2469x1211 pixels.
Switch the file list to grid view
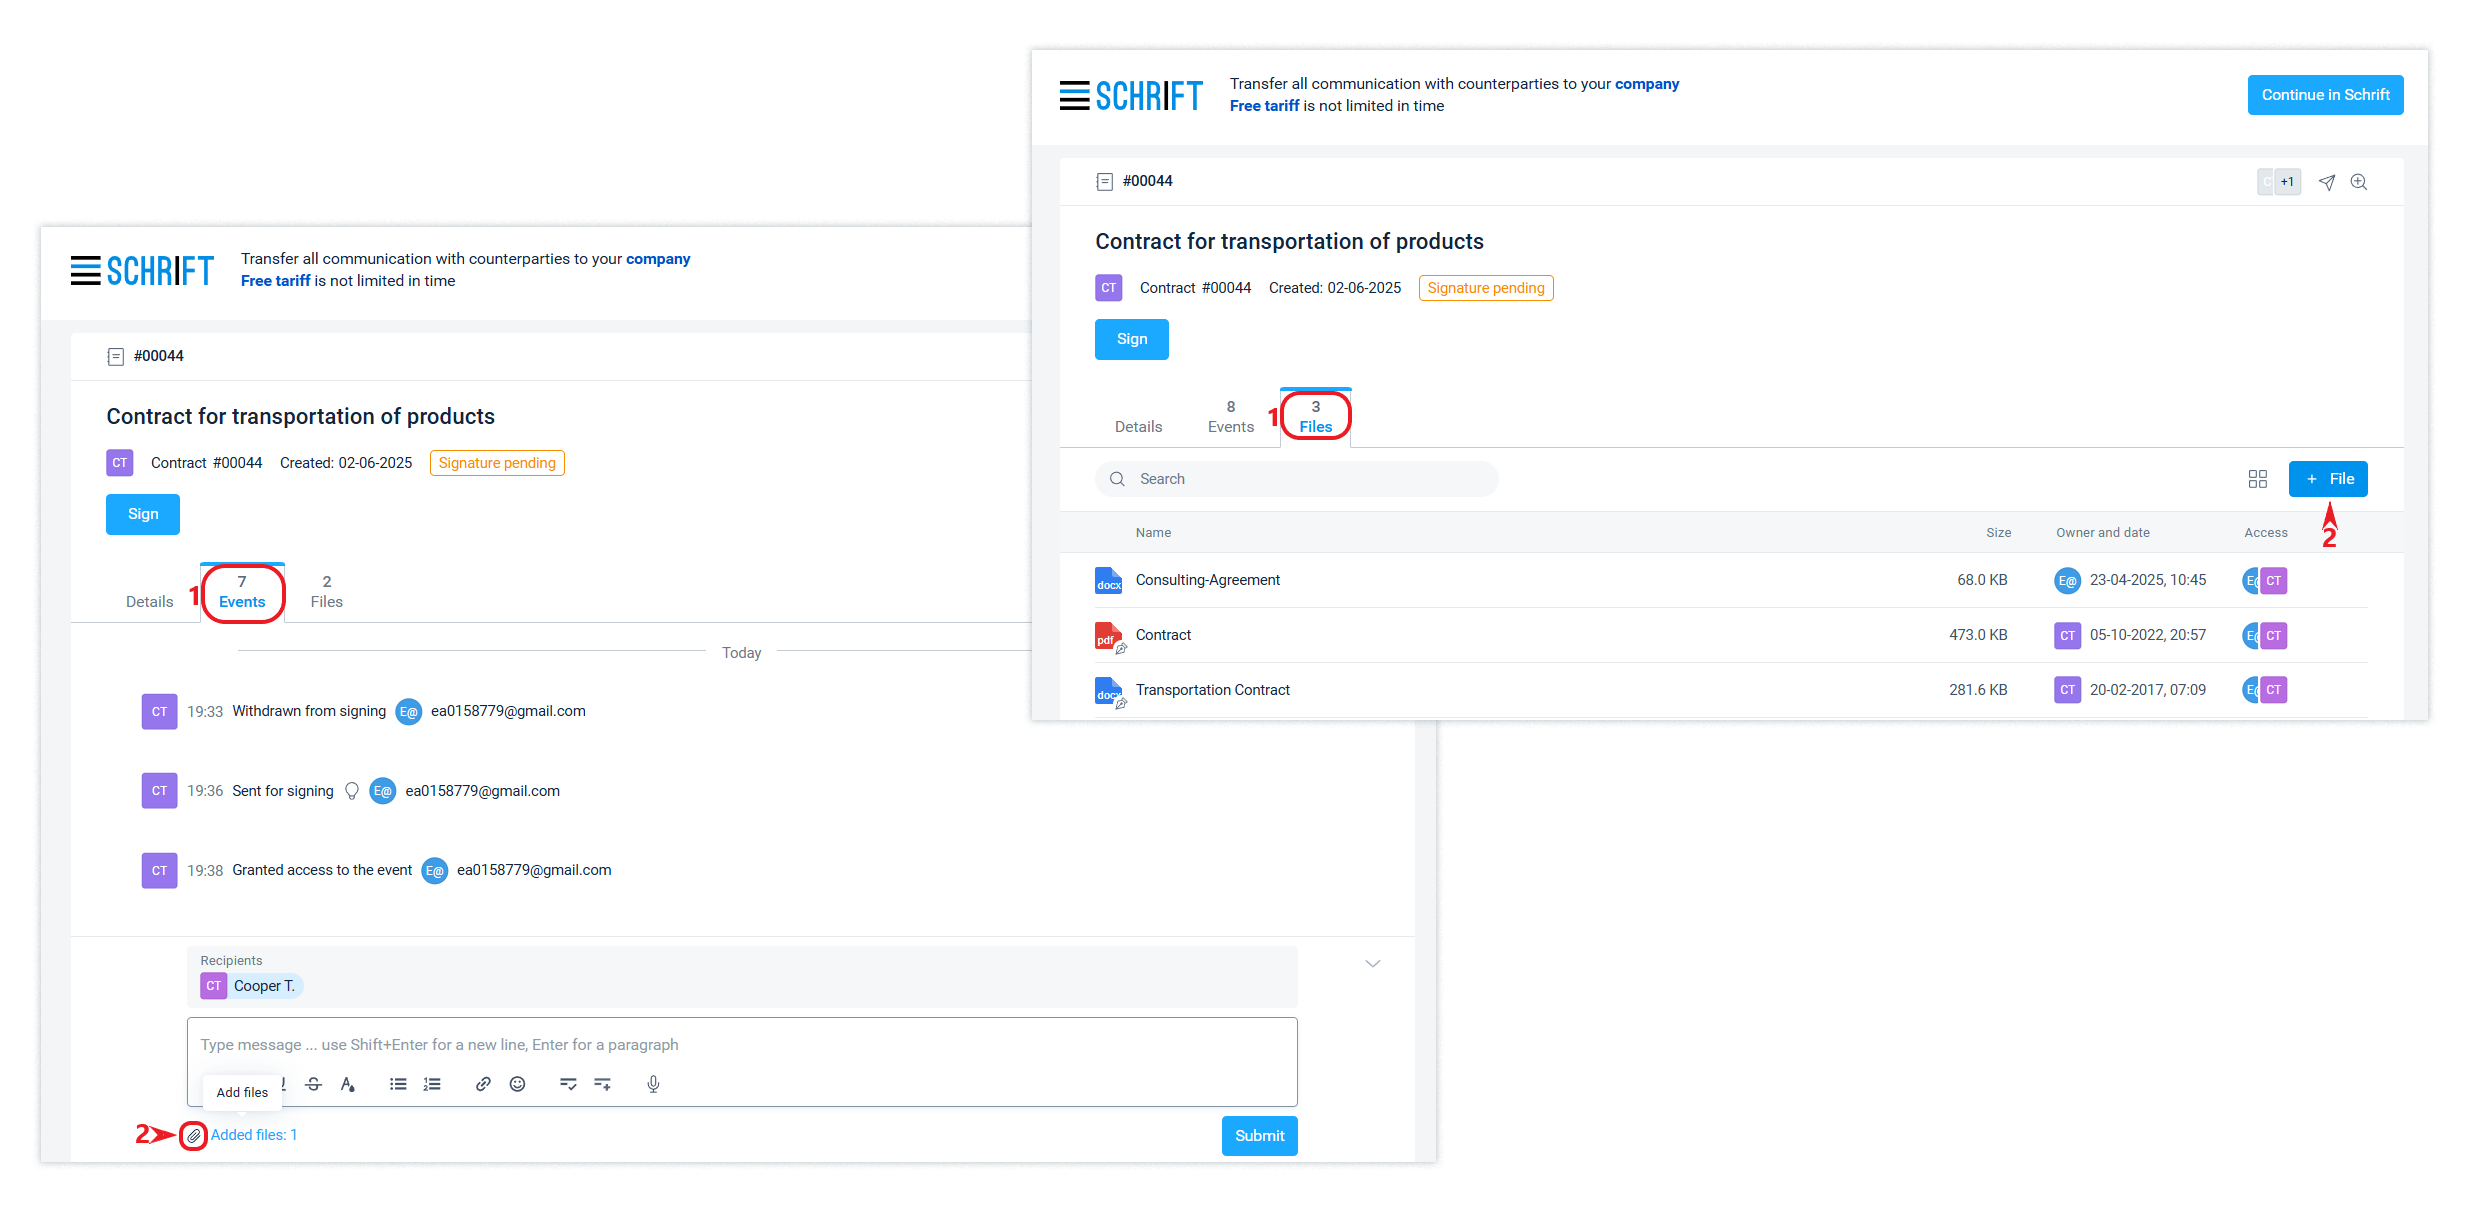2257,479
